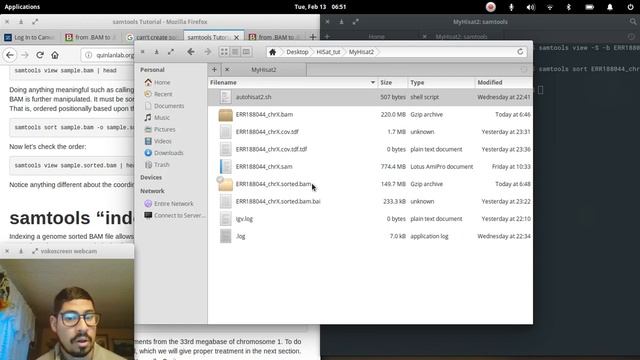This screenshot has width=640, height=360.
Task: Open search in the terminal window
Action: click(x=633, y=22)
